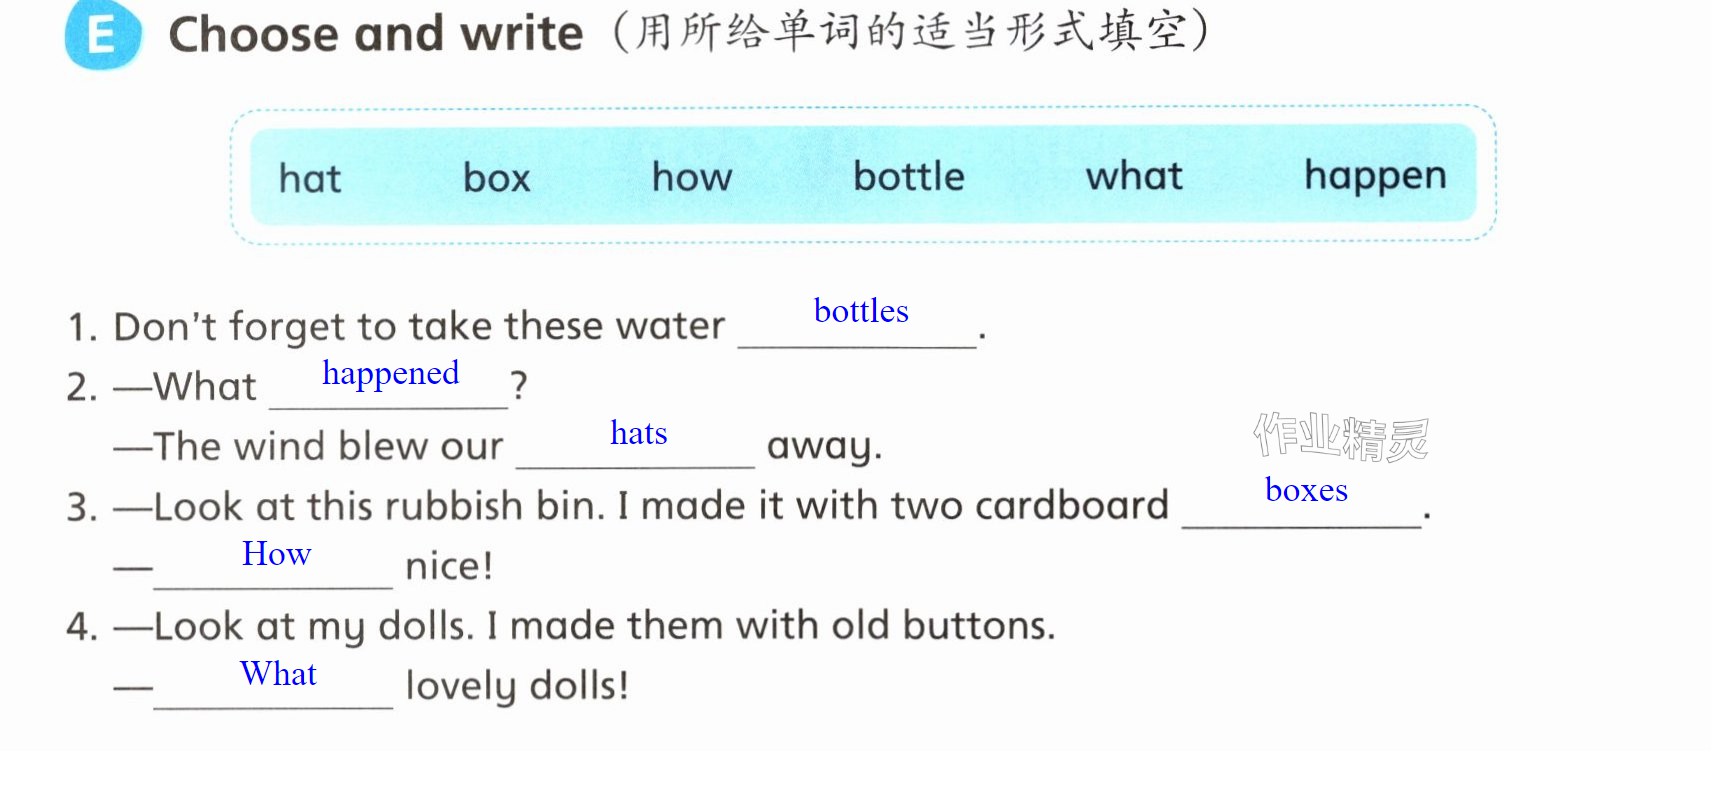Click the blank filled with 'bottles'

(858, 321)
